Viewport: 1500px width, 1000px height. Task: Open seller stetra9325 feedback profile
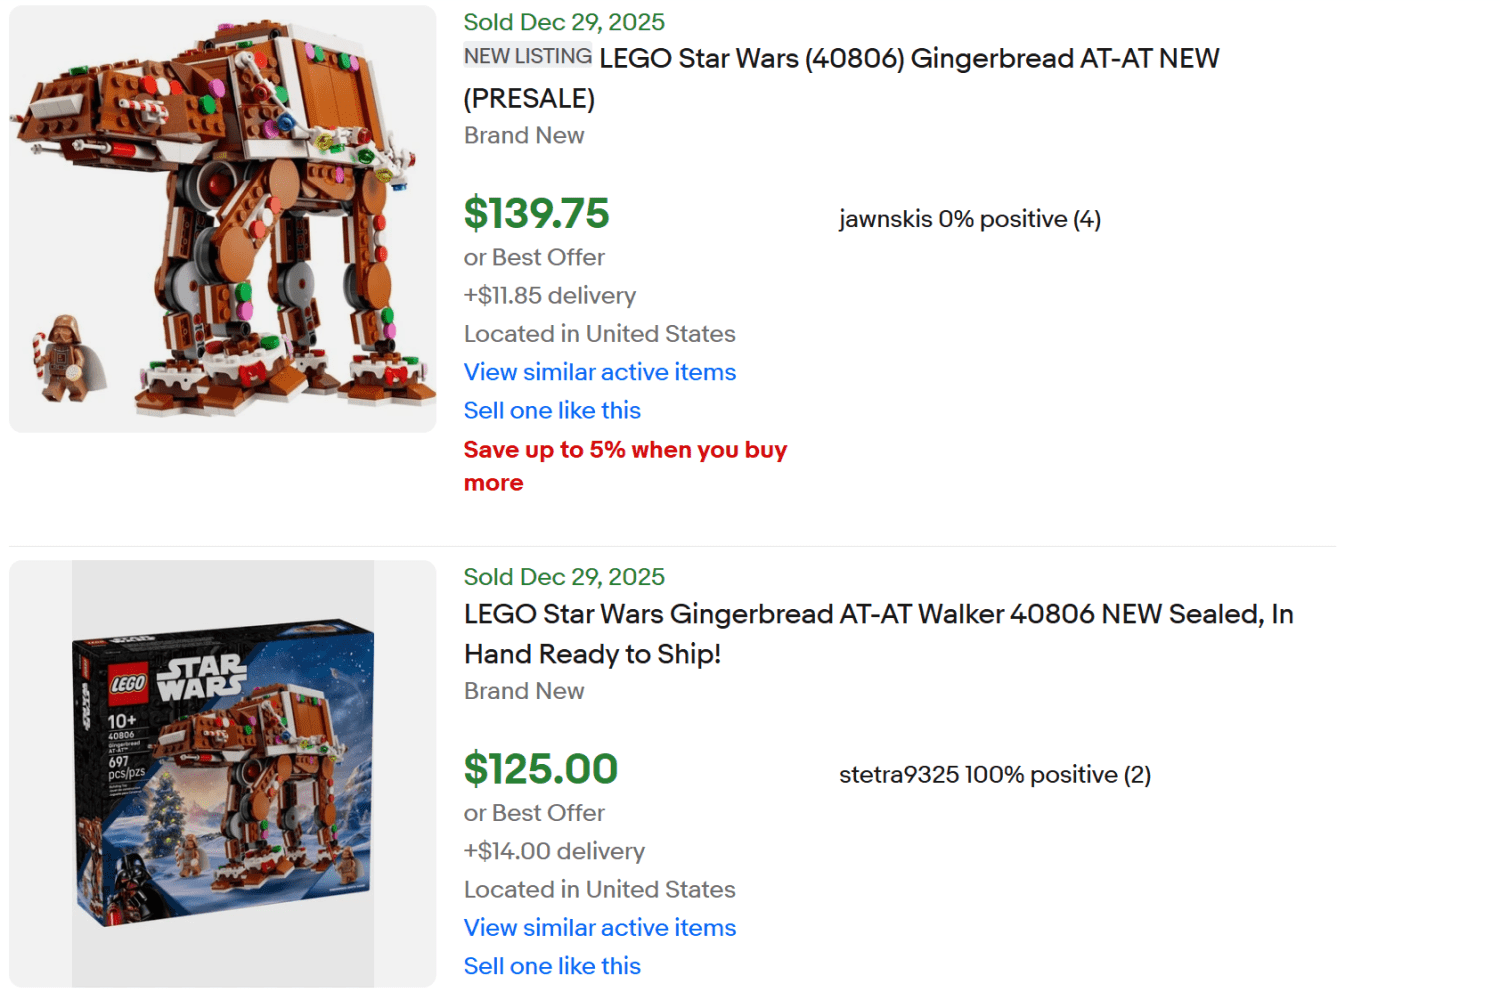994,774
